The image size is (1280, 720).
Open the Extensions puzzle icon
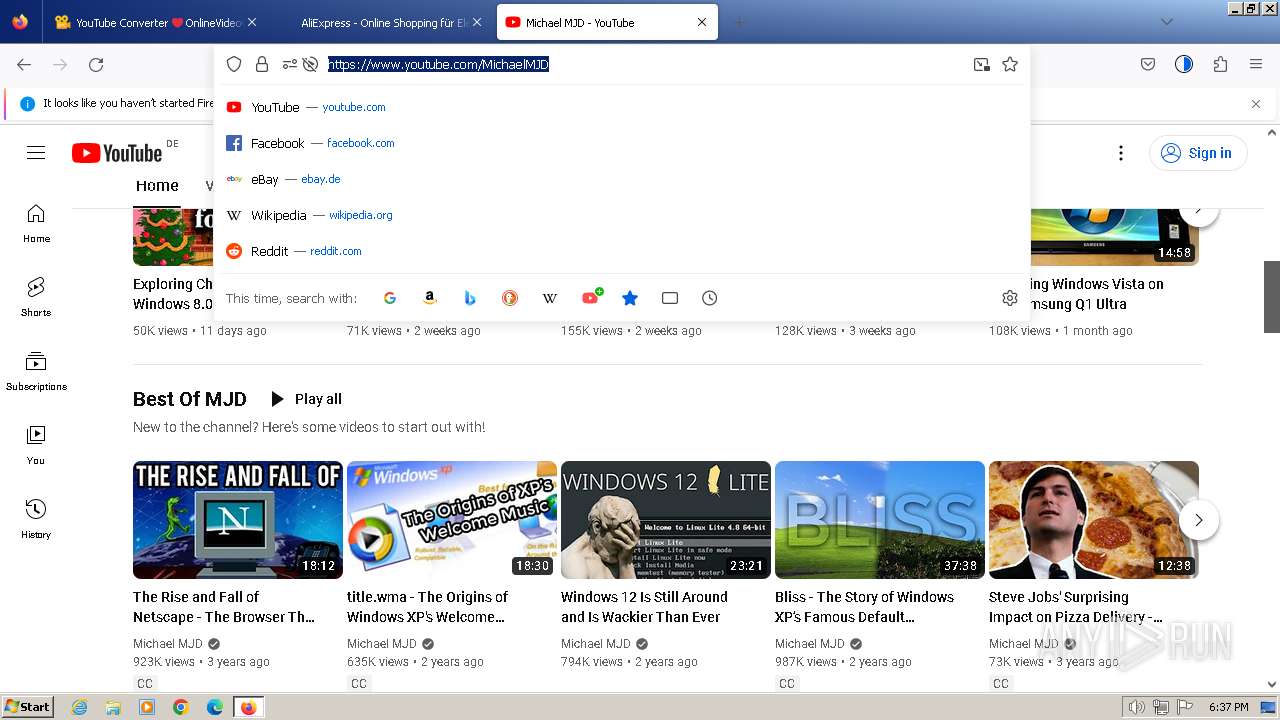(x=1220, y=64)
